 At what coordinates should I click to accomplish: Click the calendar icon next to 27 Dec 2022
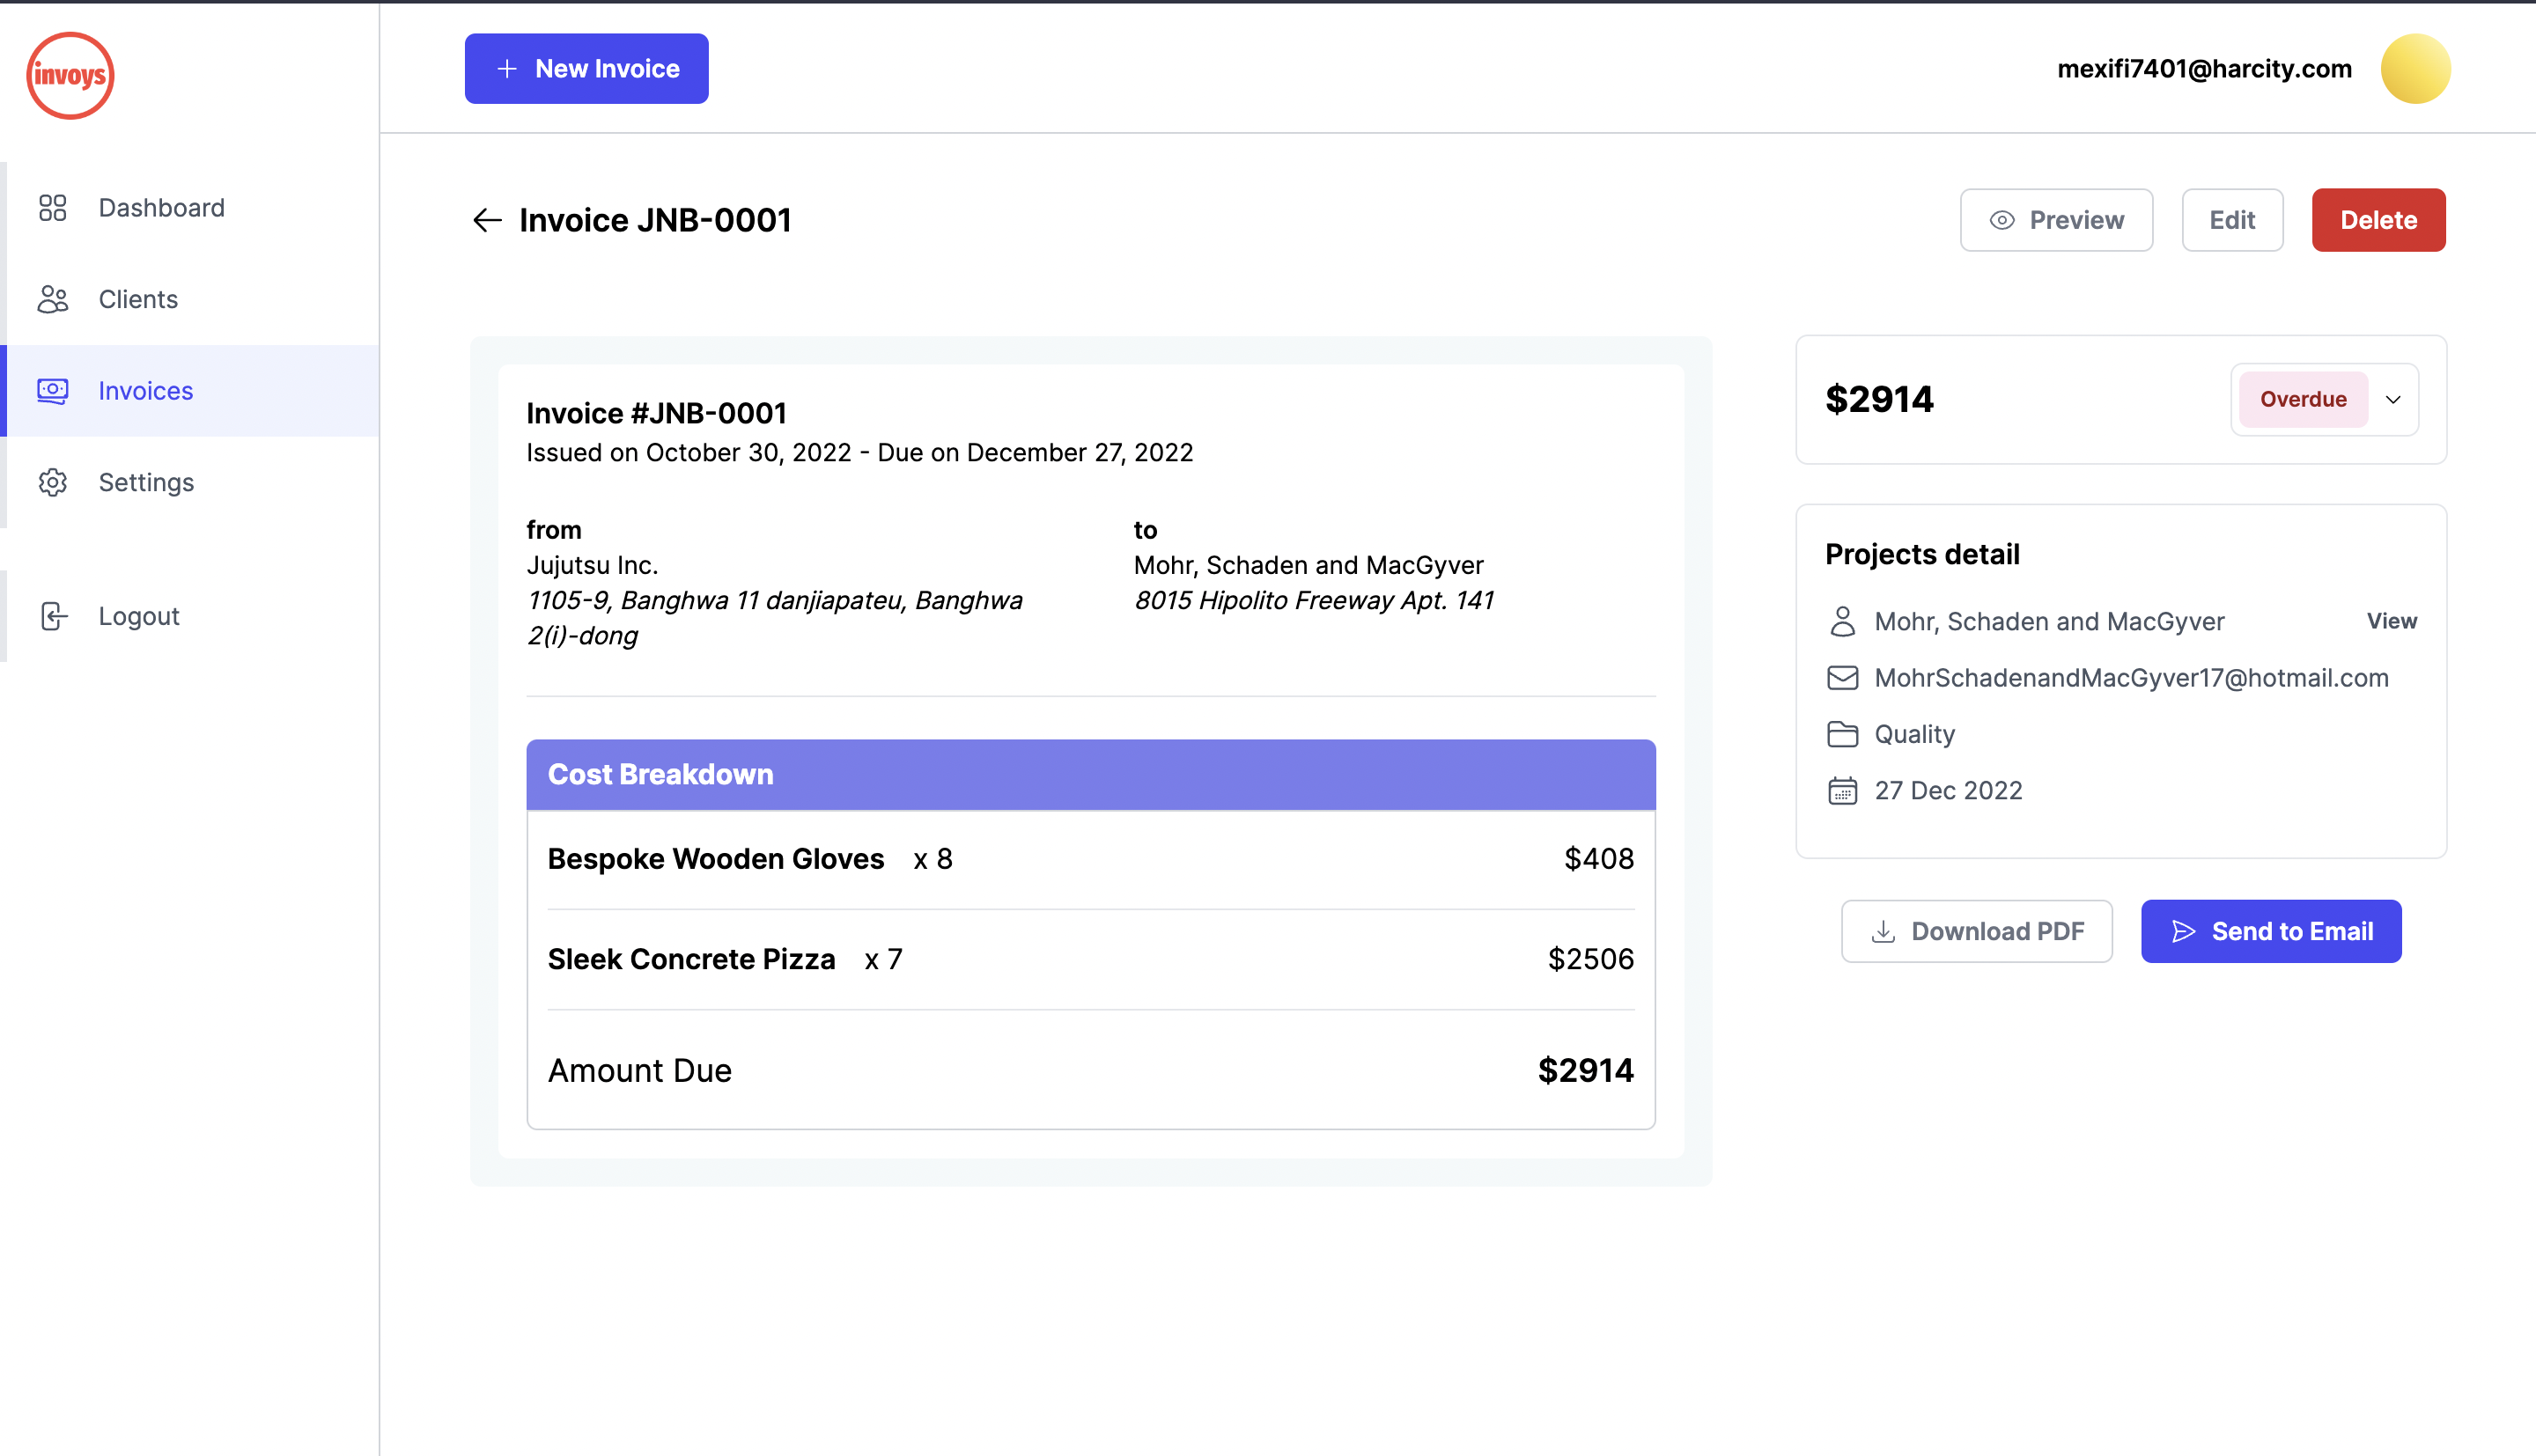1842,791
